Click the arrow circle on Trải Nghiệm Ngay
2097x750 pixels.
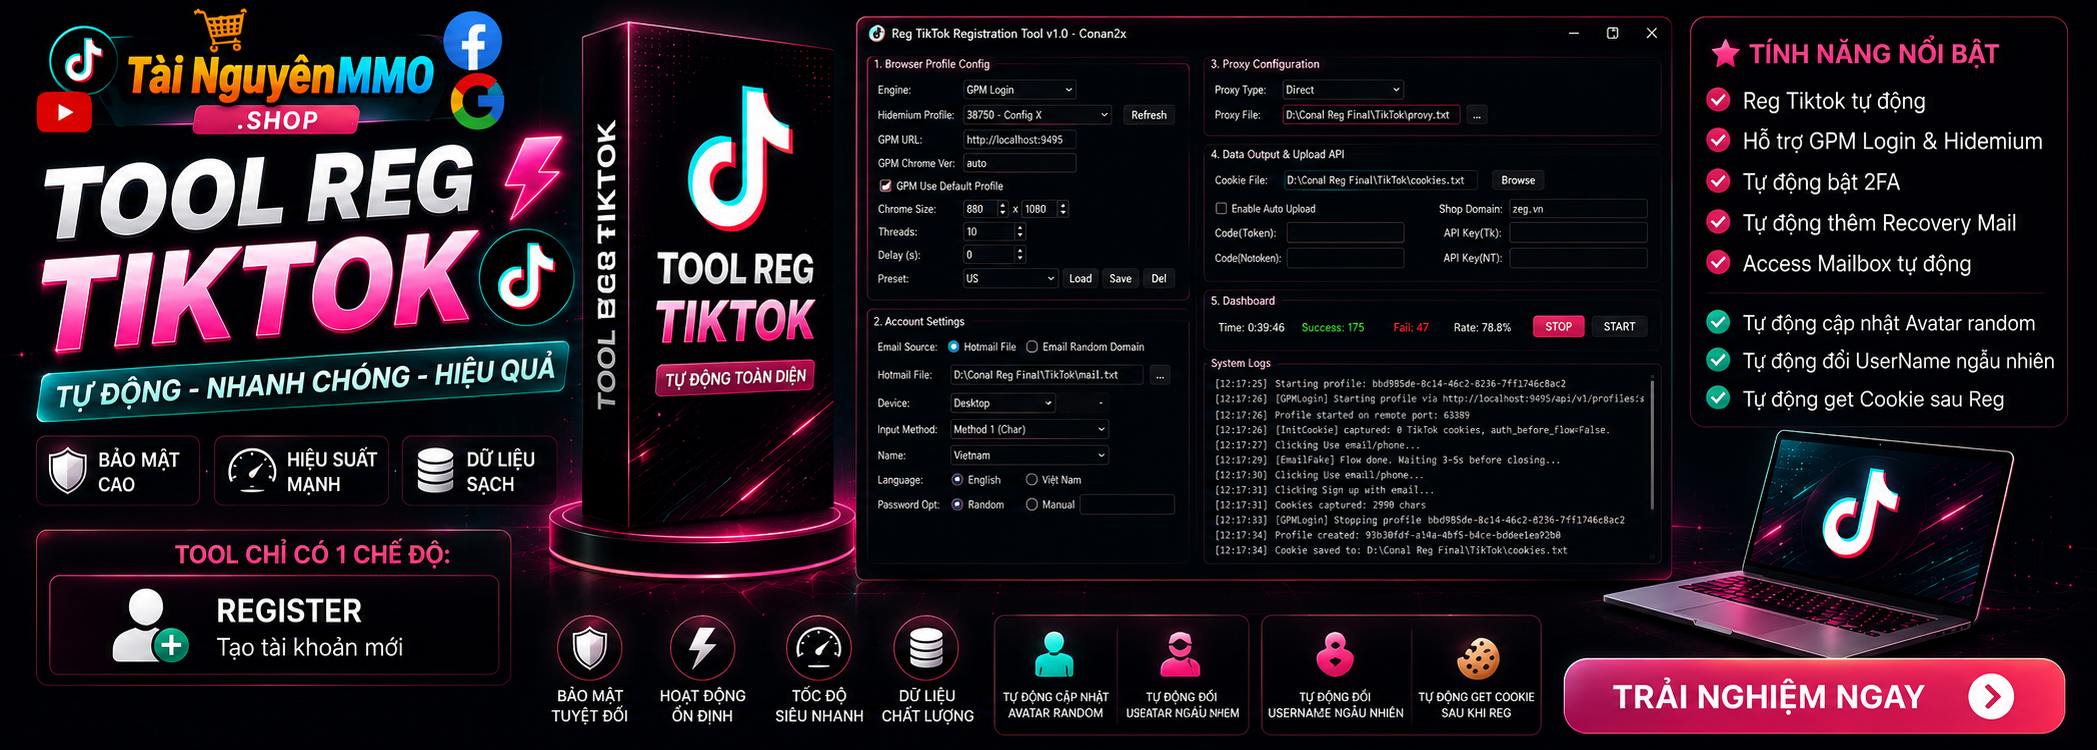pyautogui.click(x=1991, y=697)
